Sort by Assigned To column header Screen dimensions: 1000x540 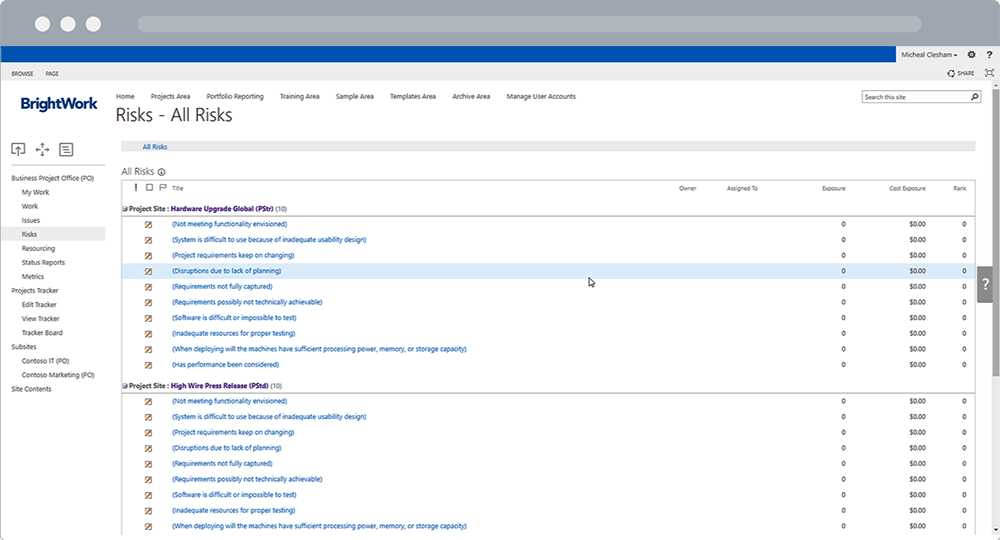click(742, 189)
